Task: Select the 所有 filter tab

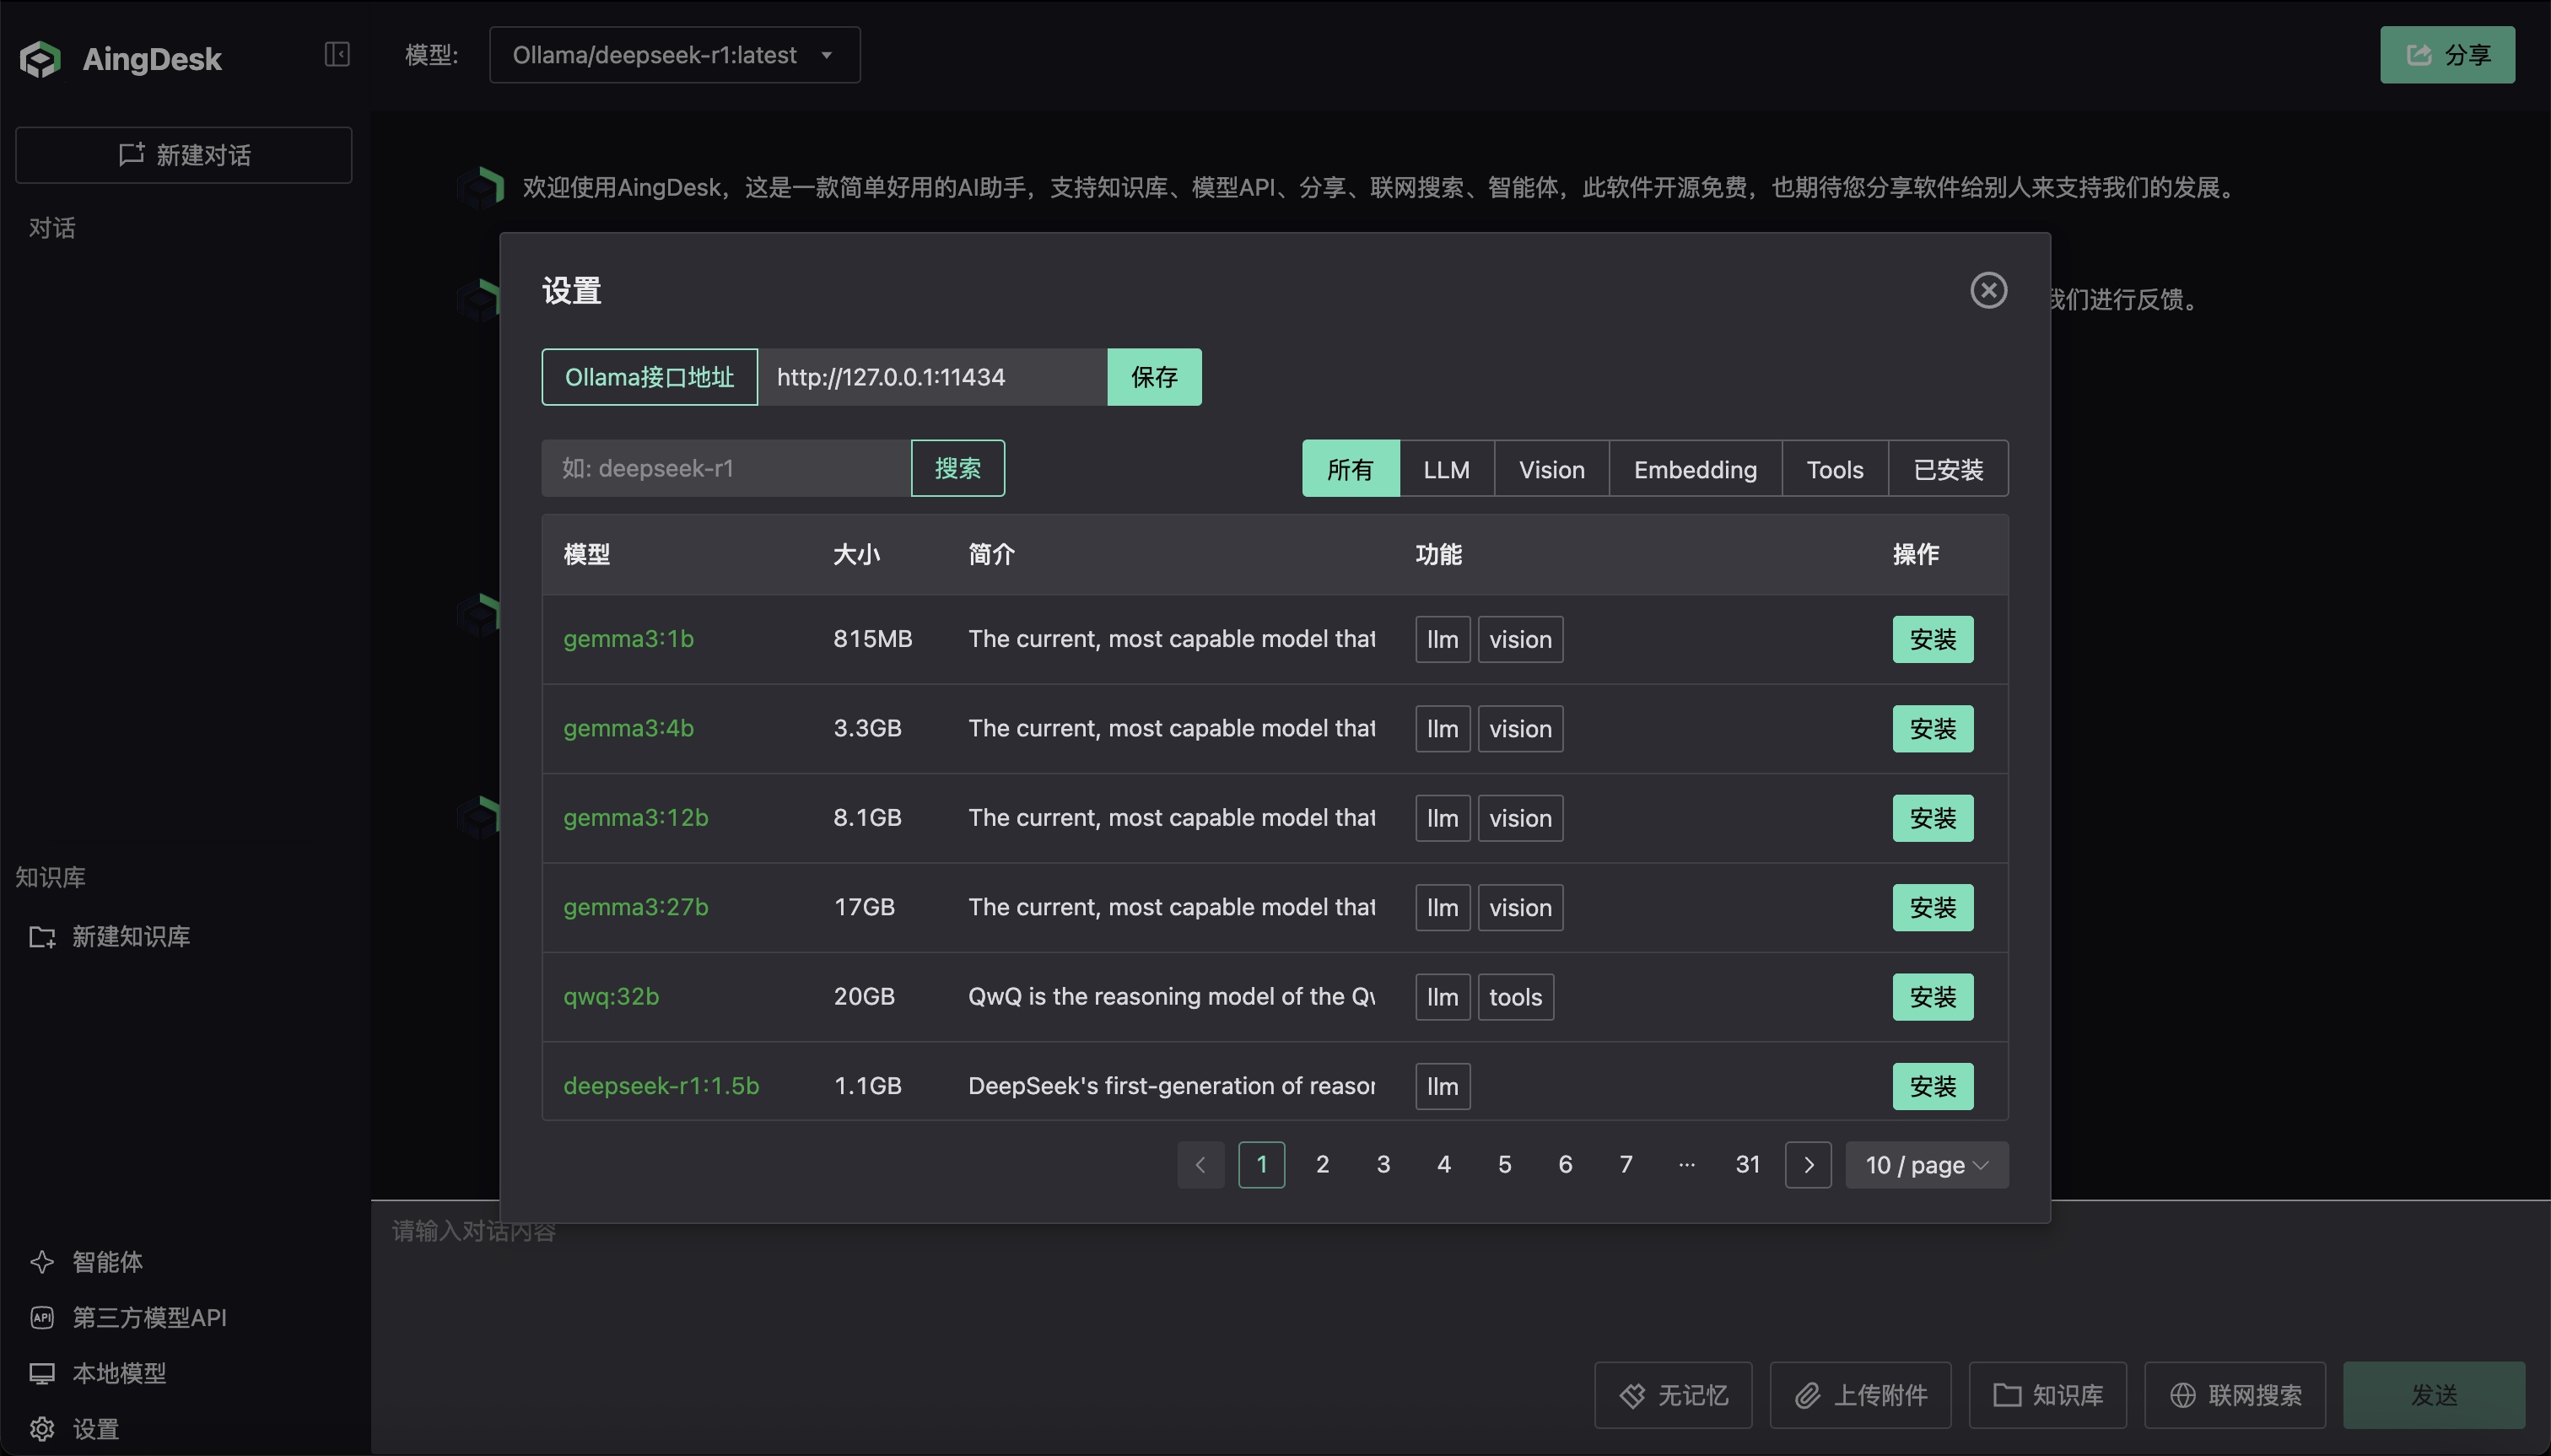Action: click(1350, 469)
